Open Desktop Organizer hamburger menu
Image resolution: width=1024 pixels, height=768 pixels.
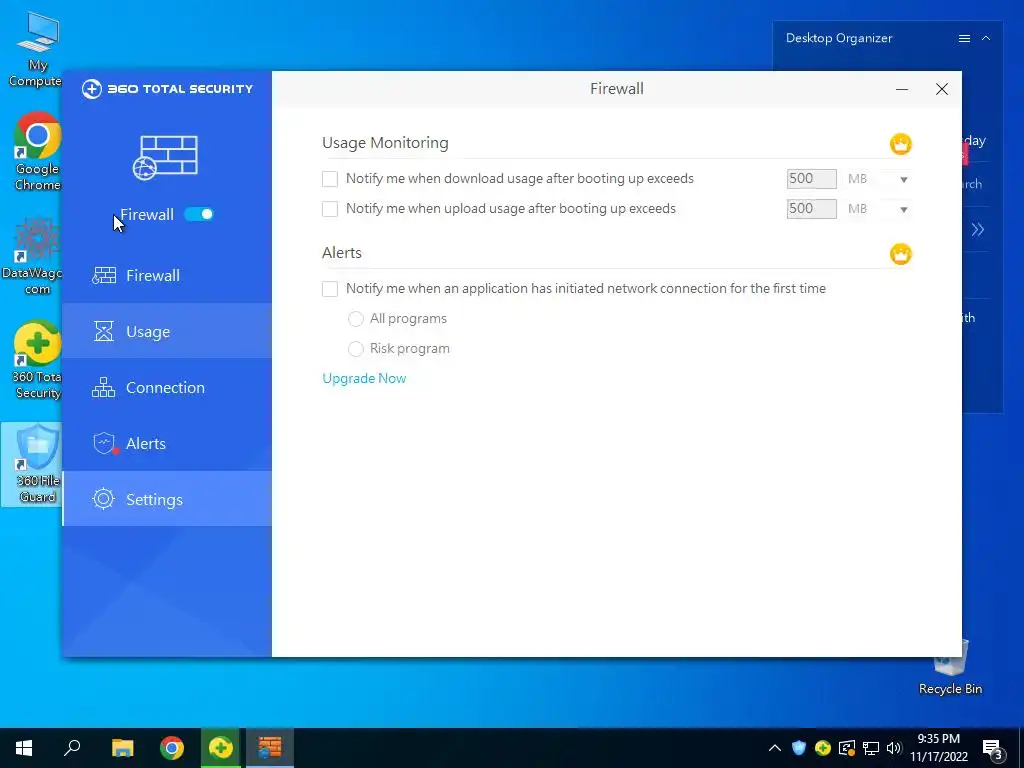tap(964, 39)
